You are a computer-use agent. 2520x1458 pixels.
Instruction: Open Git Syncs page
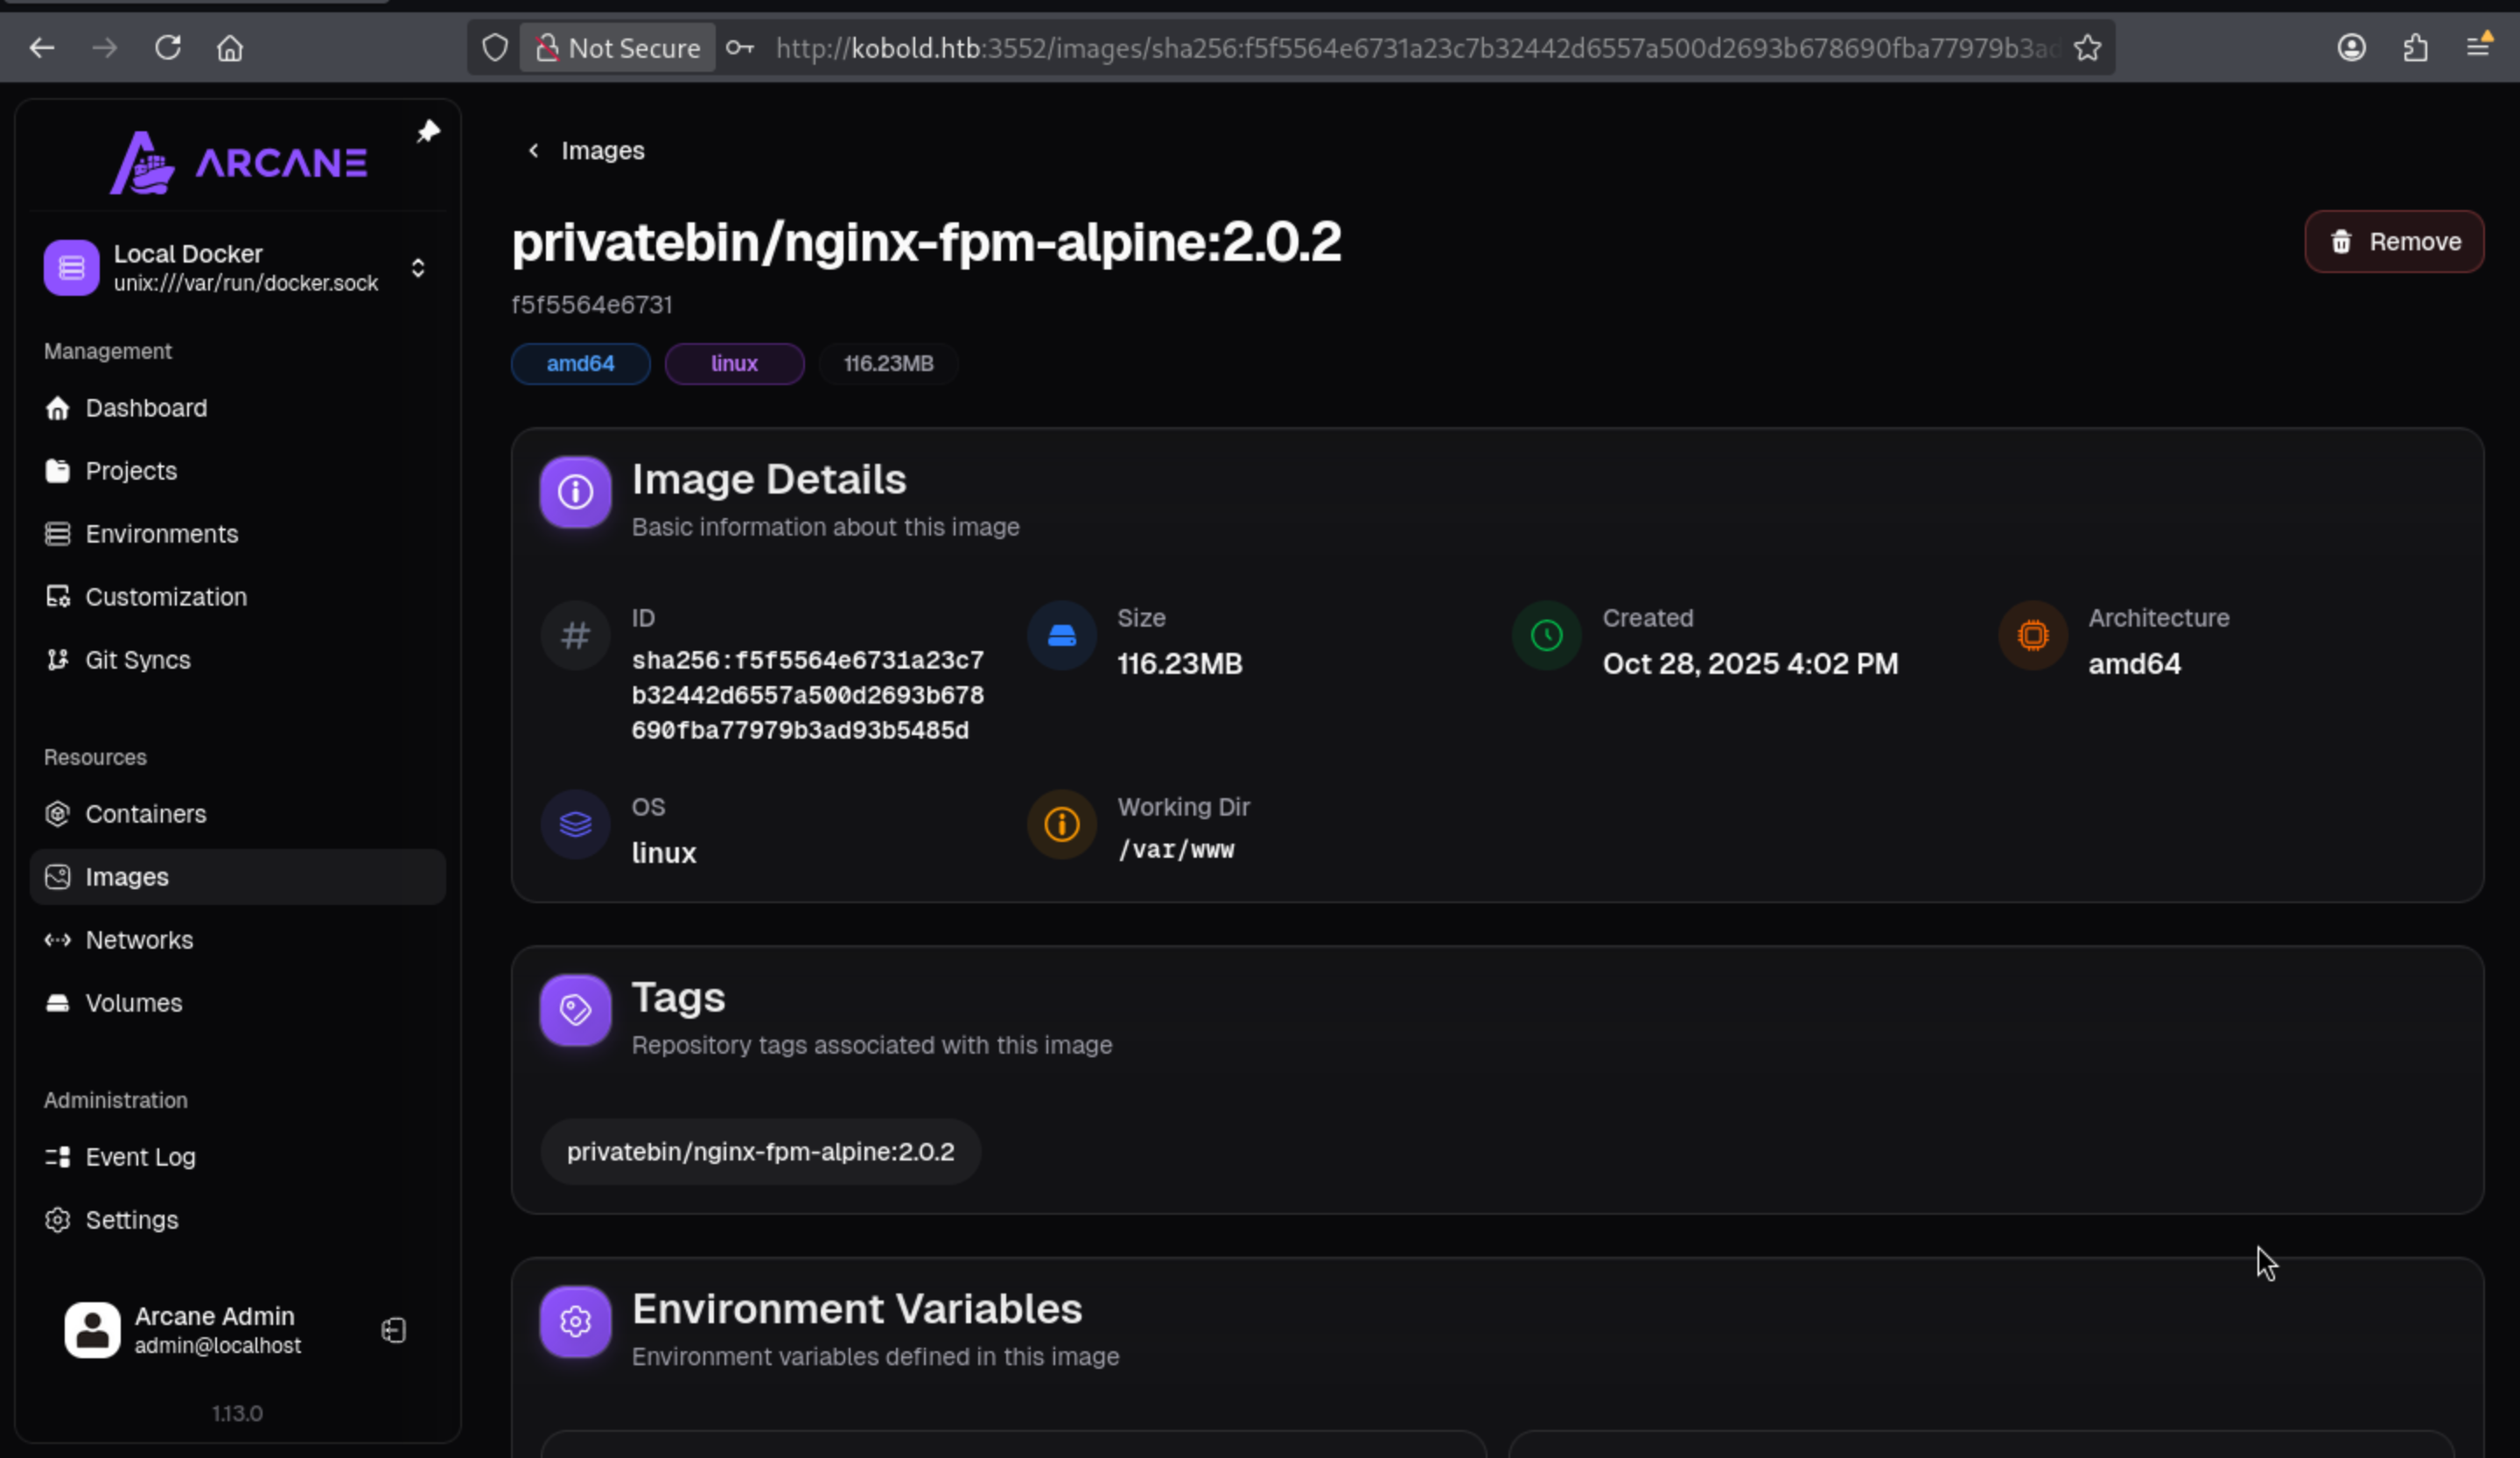pos(137,660)
